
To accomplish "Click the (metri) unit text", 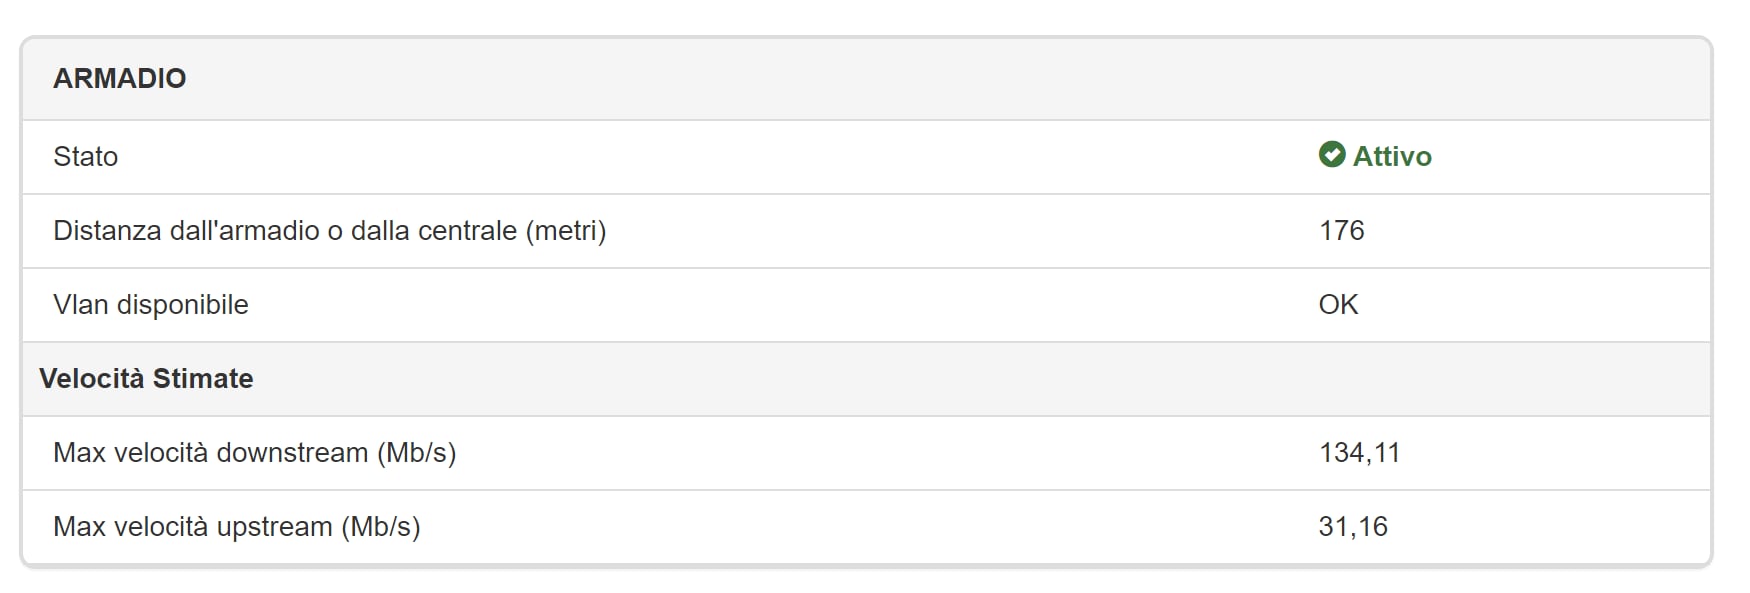I will (566, 230).
